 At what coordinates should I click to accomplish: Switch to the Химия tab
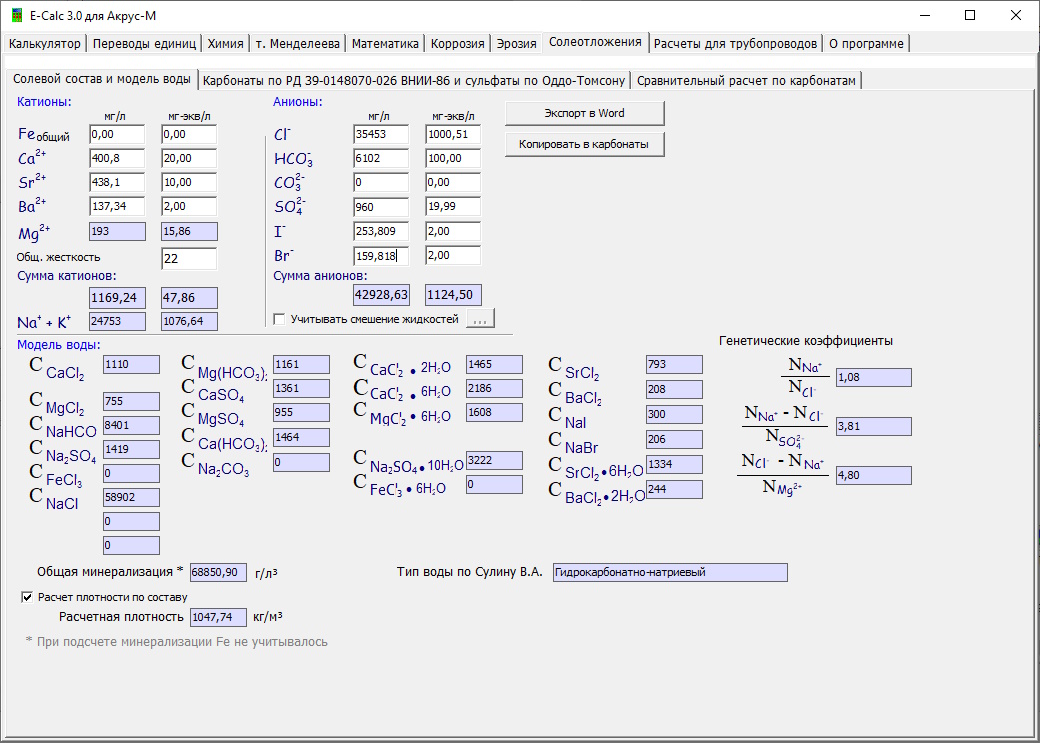click(225, 44)
